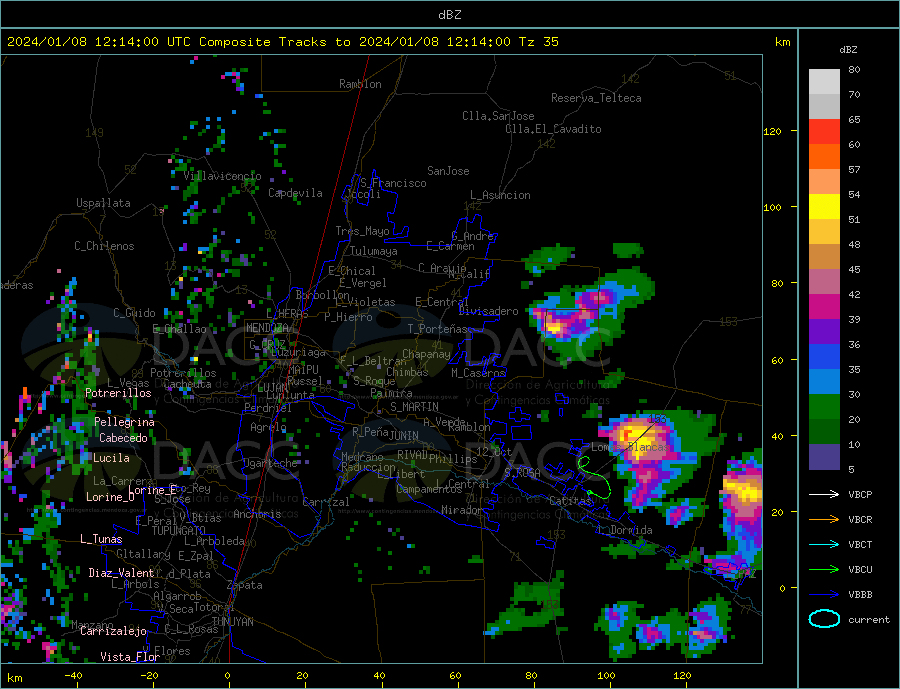Click the yellow storm core near Divisadero
The height and width of the screenshot is (689, 900).
click(554, 327)
